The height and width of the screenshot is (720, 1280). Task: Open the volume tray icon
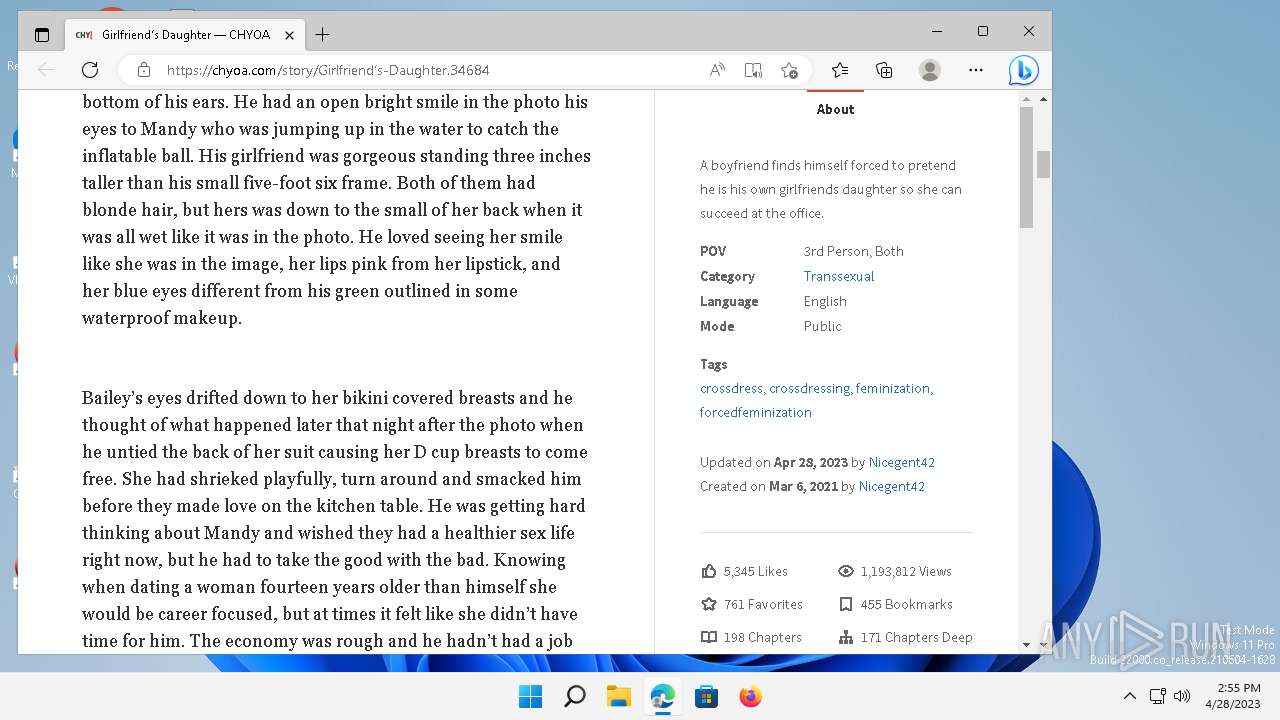tap(1181, 696)
